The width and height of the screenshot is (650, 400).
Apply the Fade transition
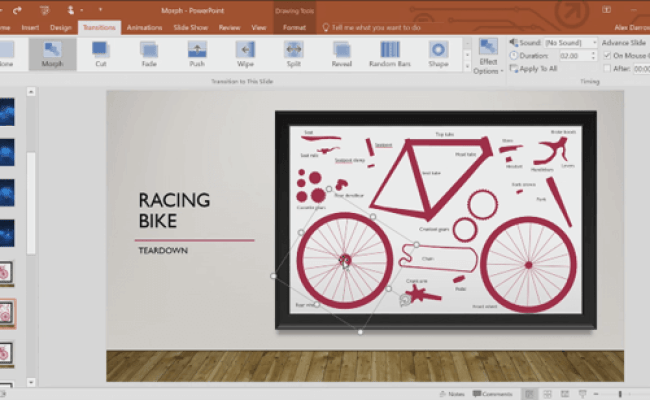click(149, 54)
